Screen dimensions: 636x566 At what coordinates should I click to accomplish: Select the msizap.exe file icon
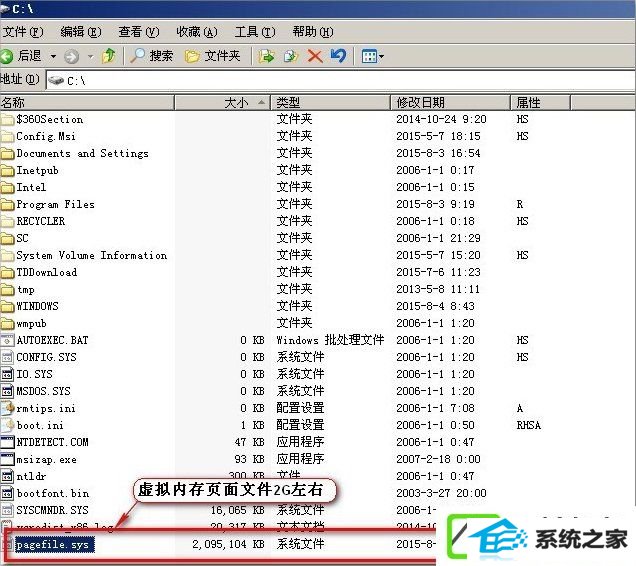[x=7, y=460]
